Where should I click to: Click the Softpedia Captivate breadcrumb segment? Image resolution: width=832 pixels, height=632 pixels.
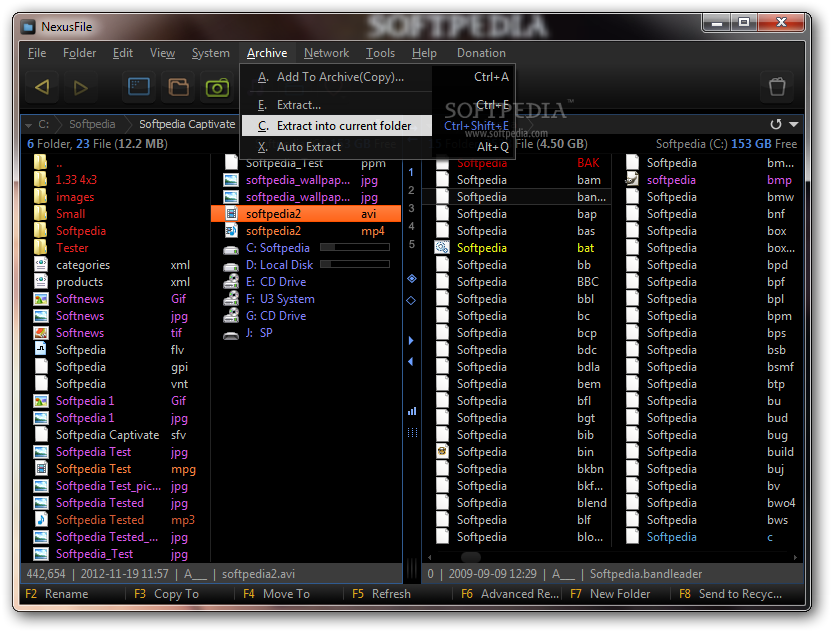tap(187, 124)
